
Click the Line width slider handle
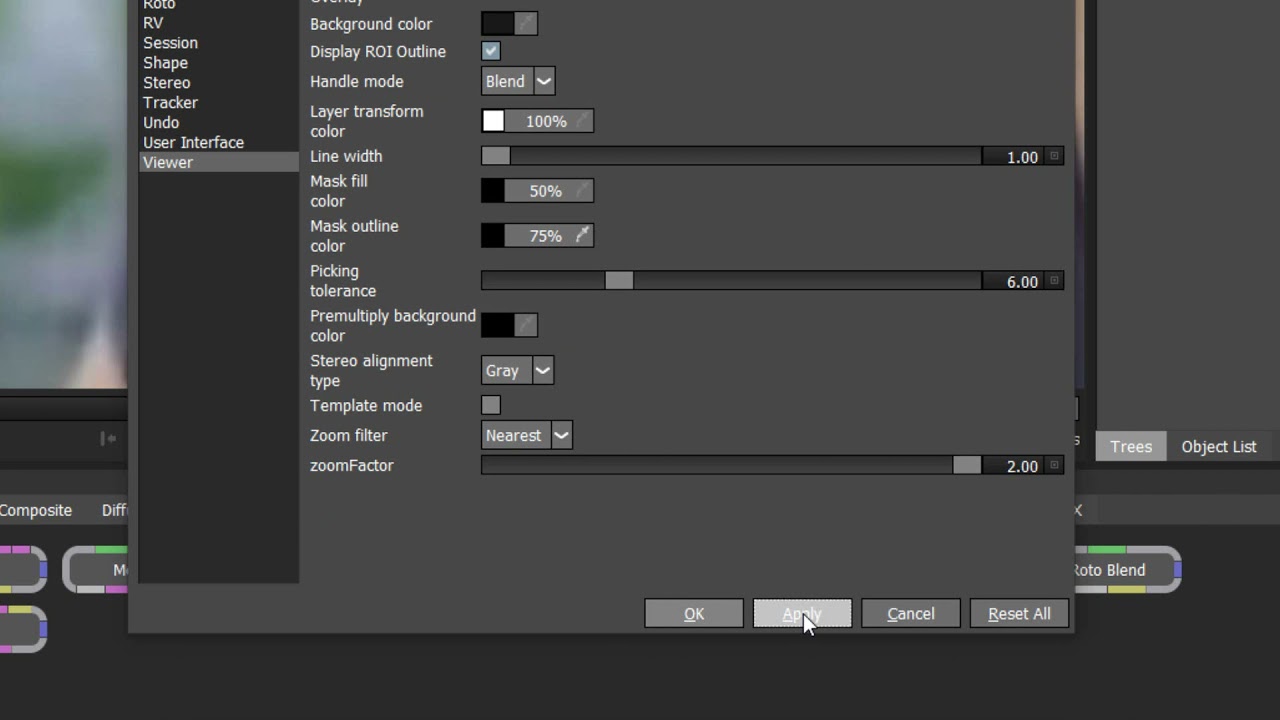click(496, 156)
